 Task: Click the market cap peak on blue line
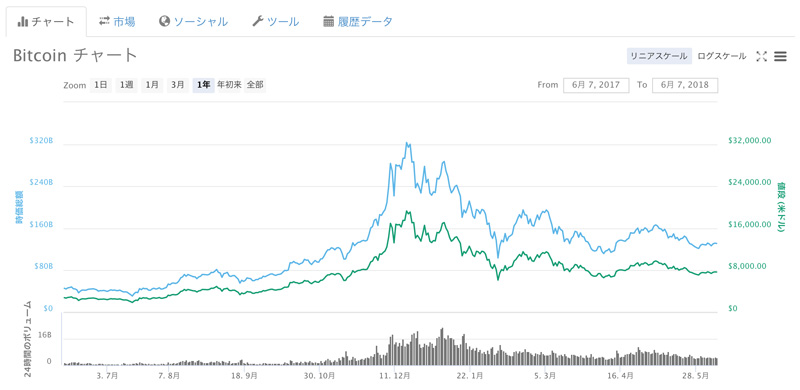coord(407,143)
